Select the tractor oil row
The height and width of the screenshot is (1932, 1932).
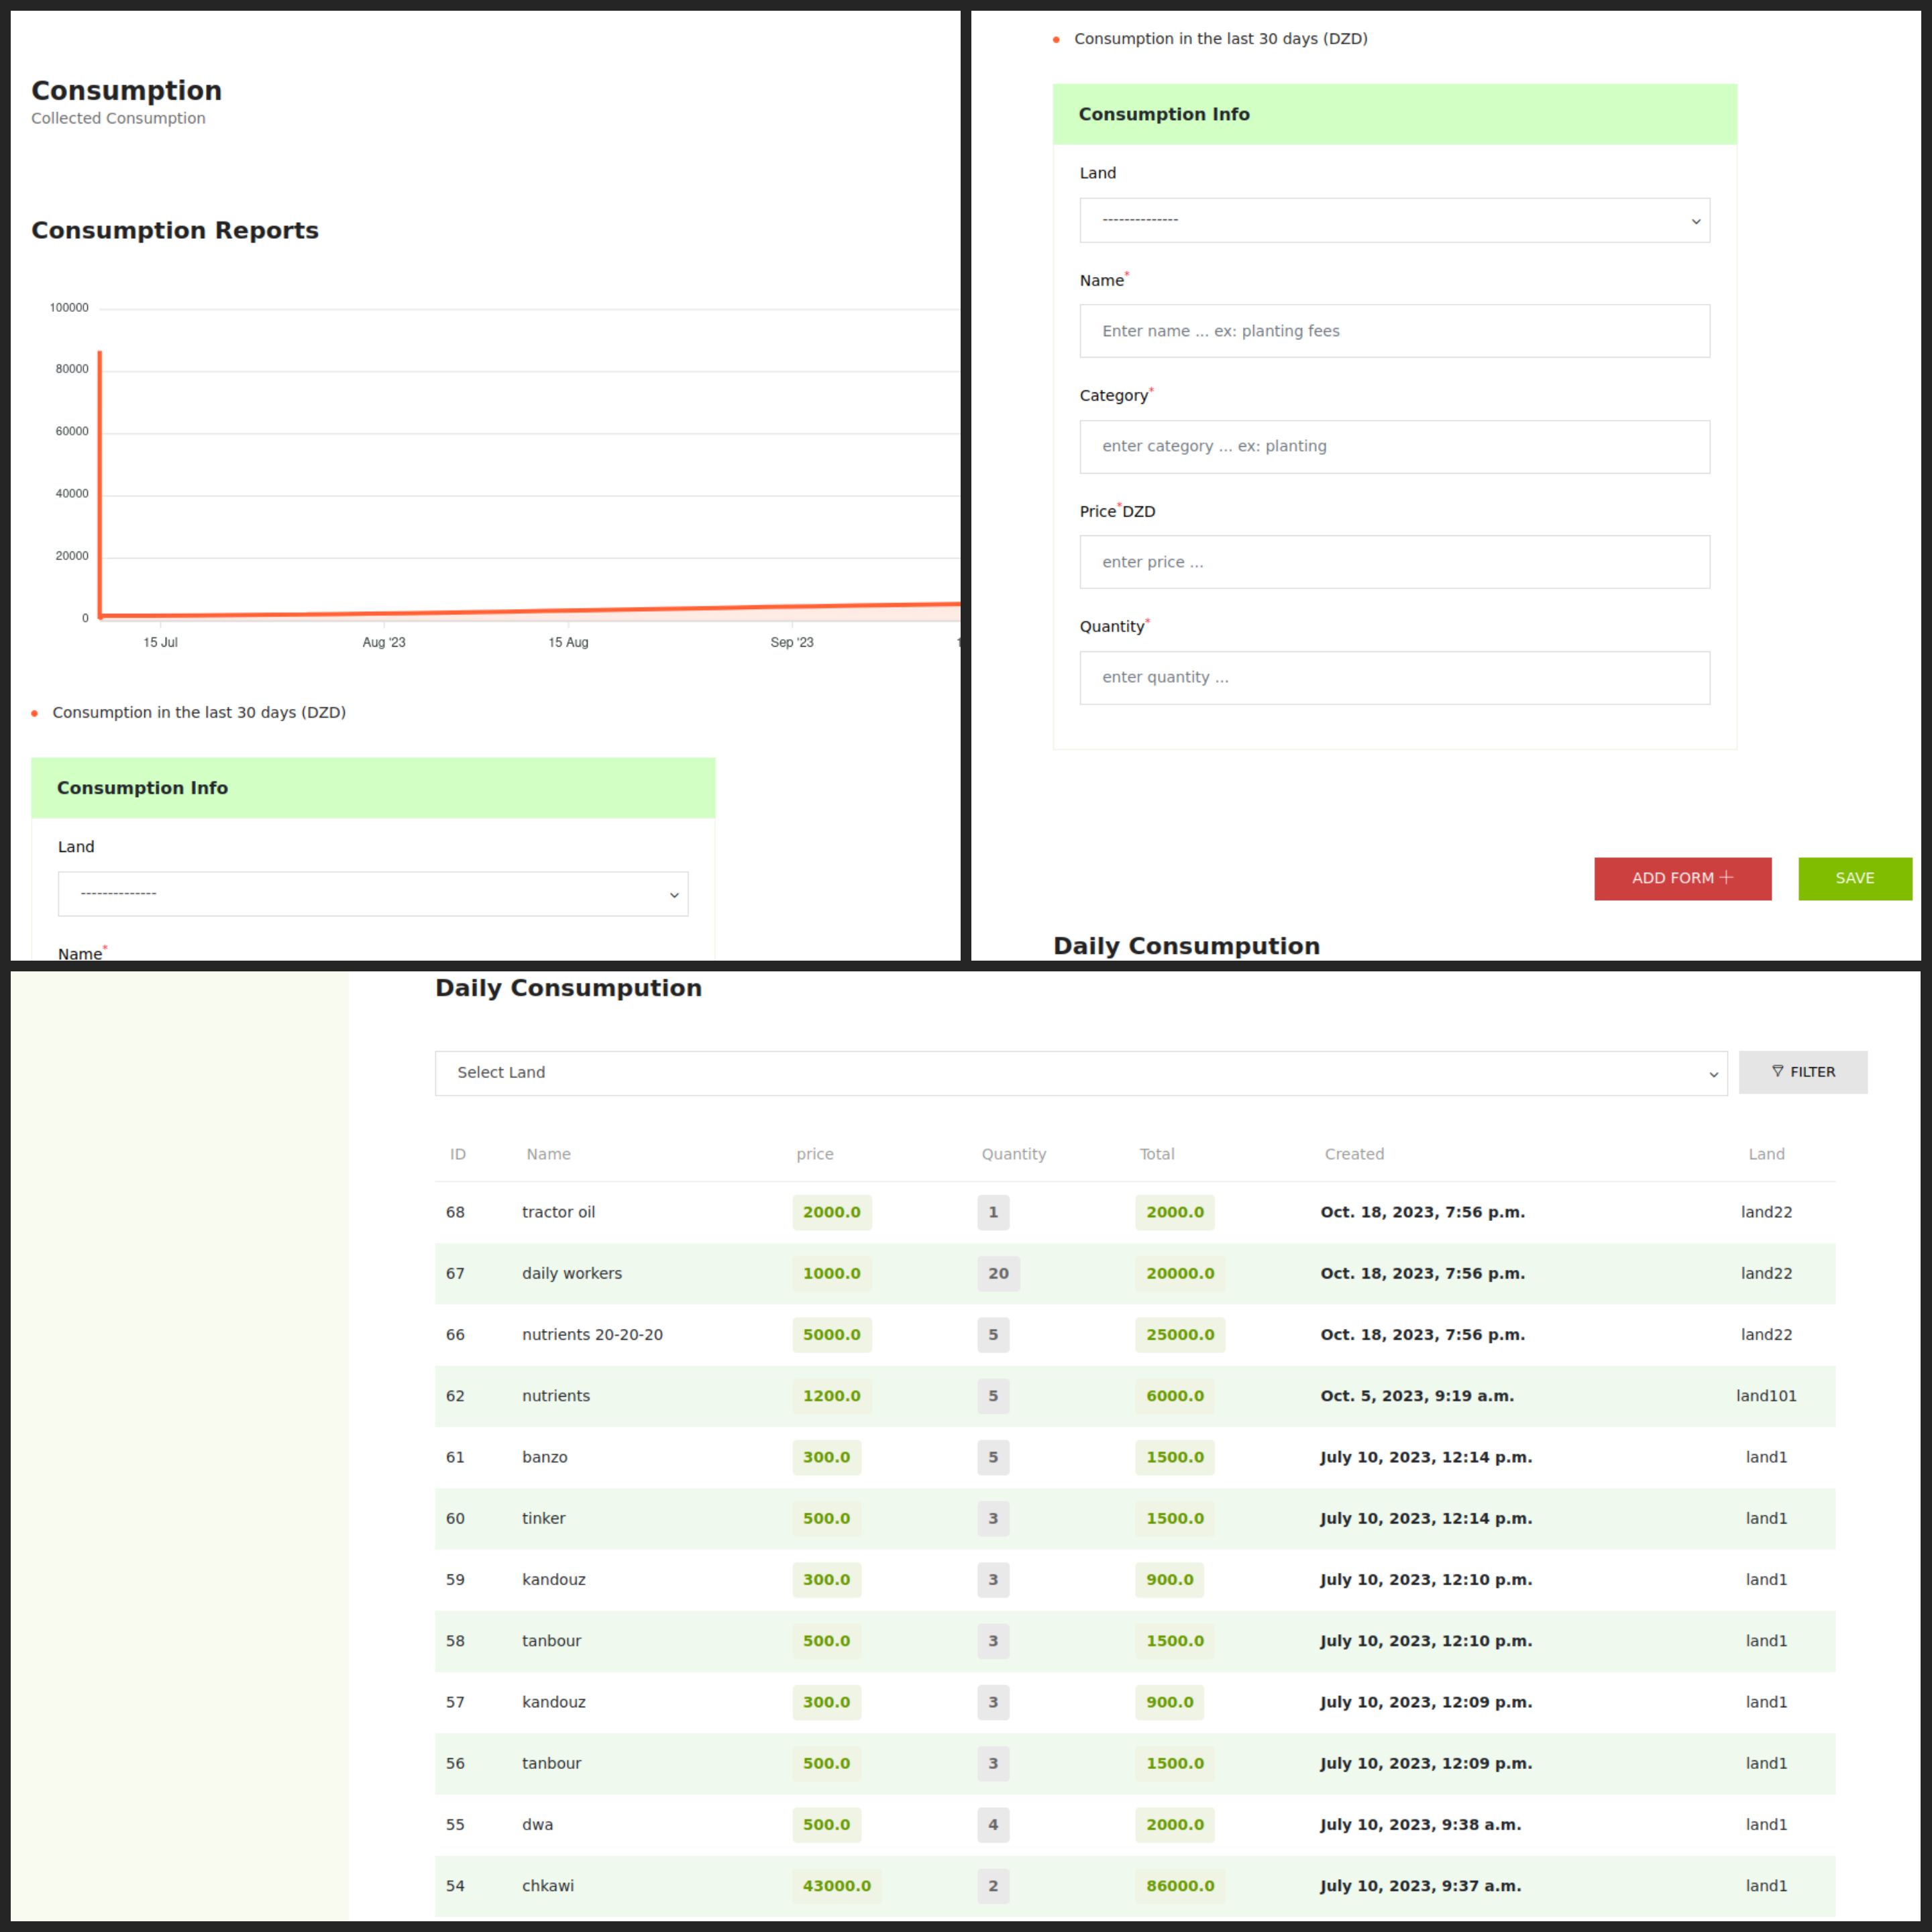558,1212
